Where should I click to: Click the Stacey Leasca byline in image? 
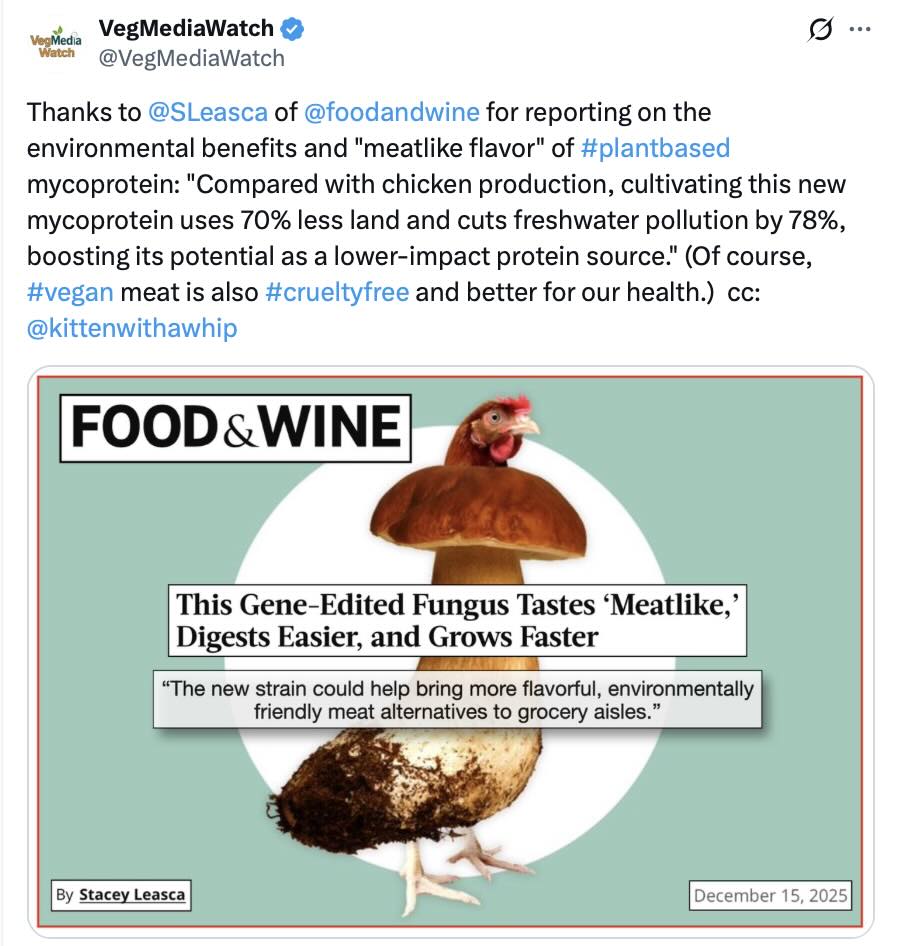click(x=121, y=894)
